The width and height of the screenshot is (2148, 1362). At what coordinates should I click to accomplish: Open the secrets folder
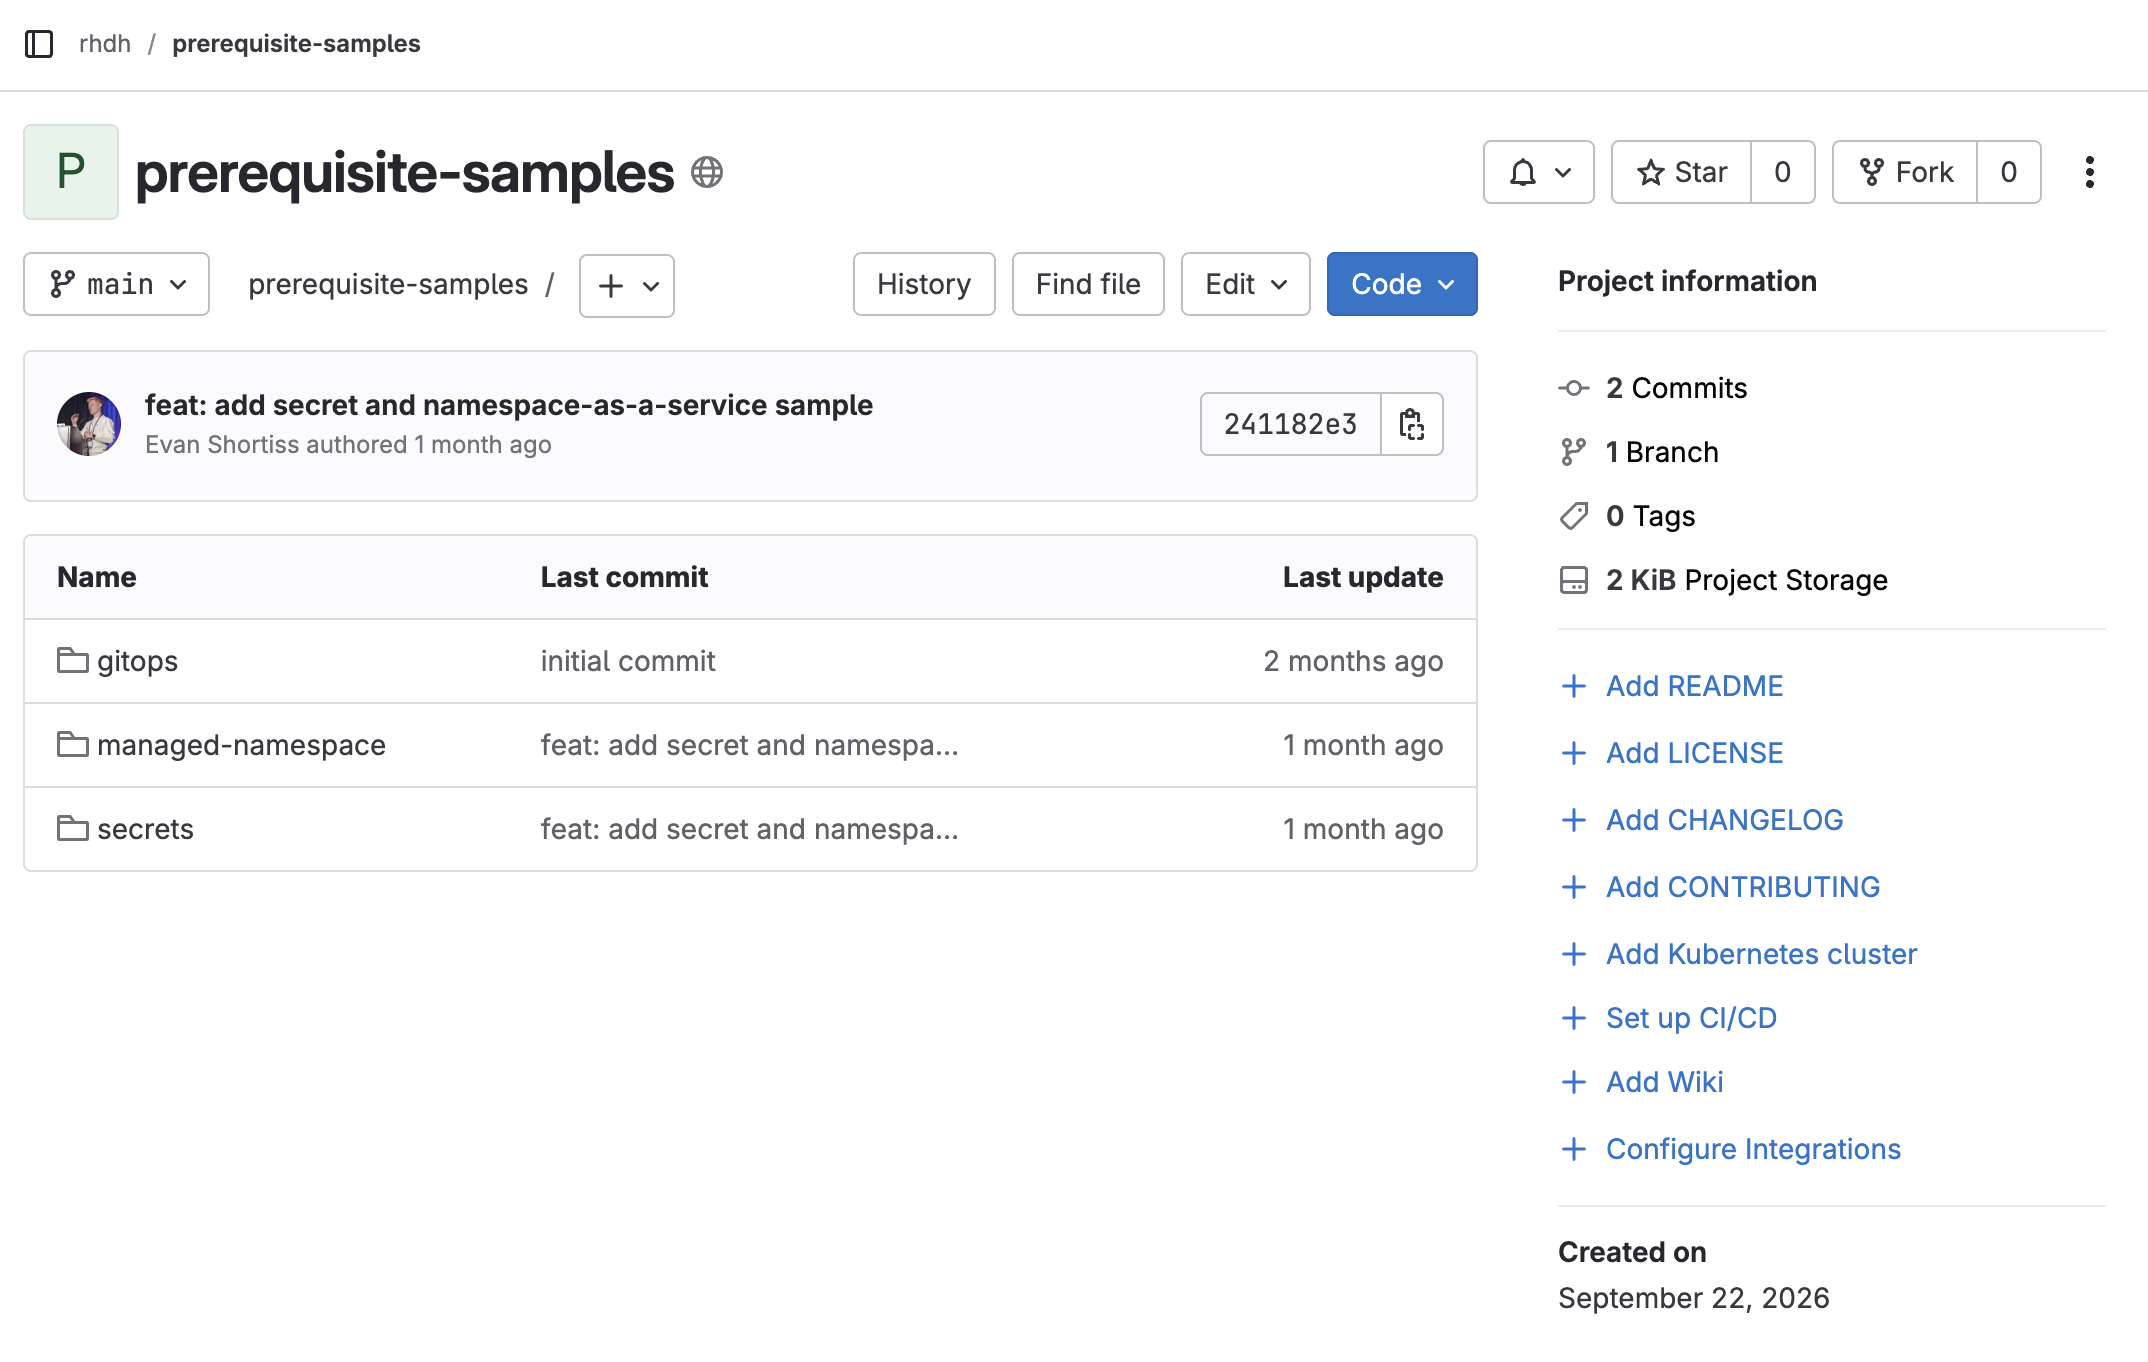tap(145, 829)
